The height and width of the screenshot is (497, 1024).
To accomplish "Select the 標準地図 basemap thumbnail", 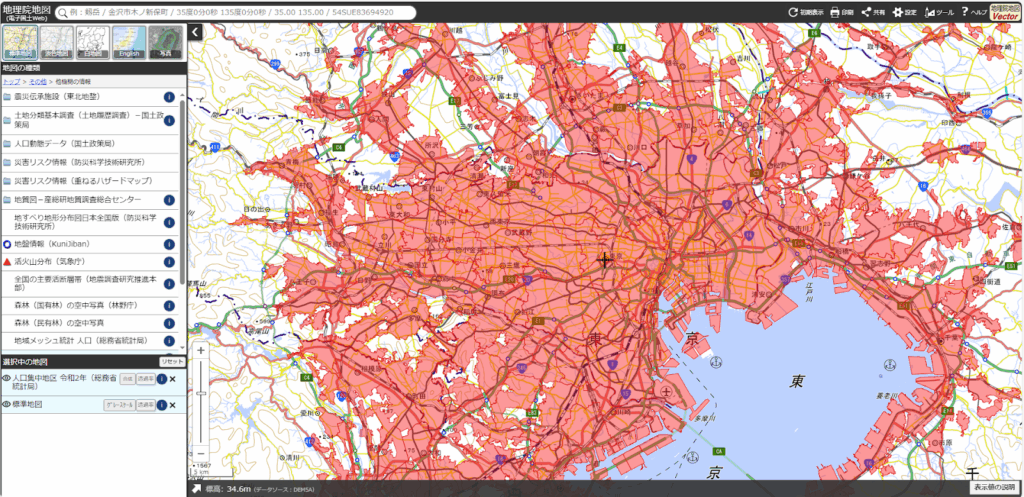I will click(x=19, y=43).
